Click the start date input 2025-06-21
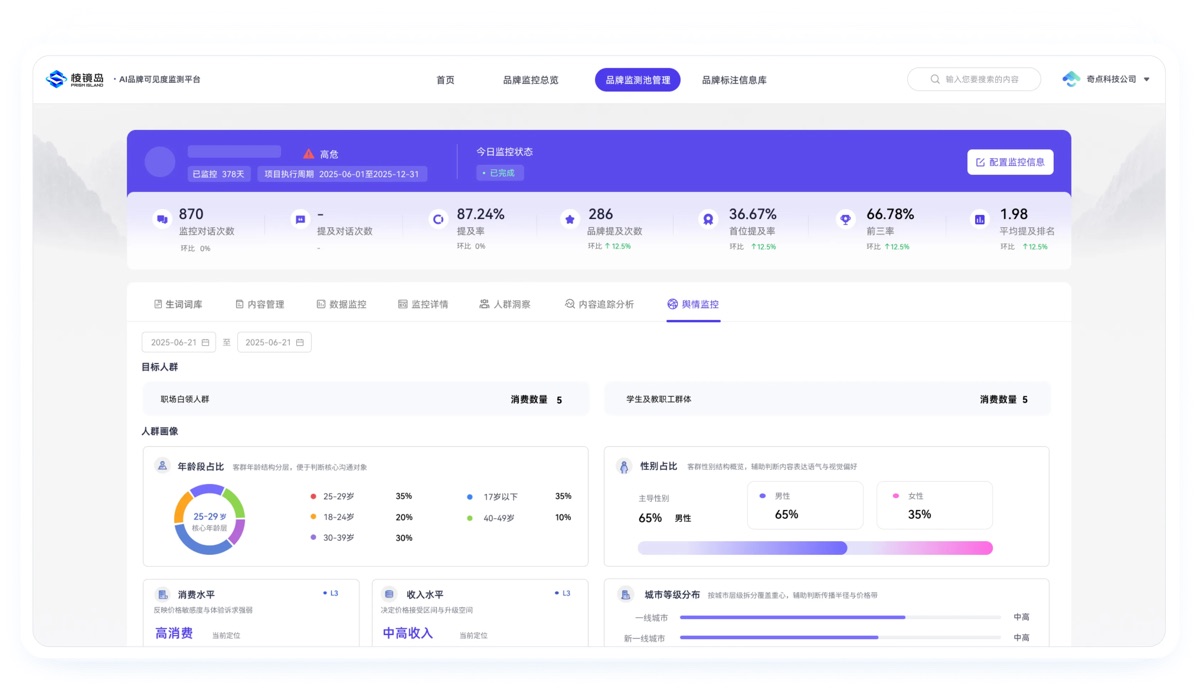The width and height of the screenshot is (1200, 689). 179,342
